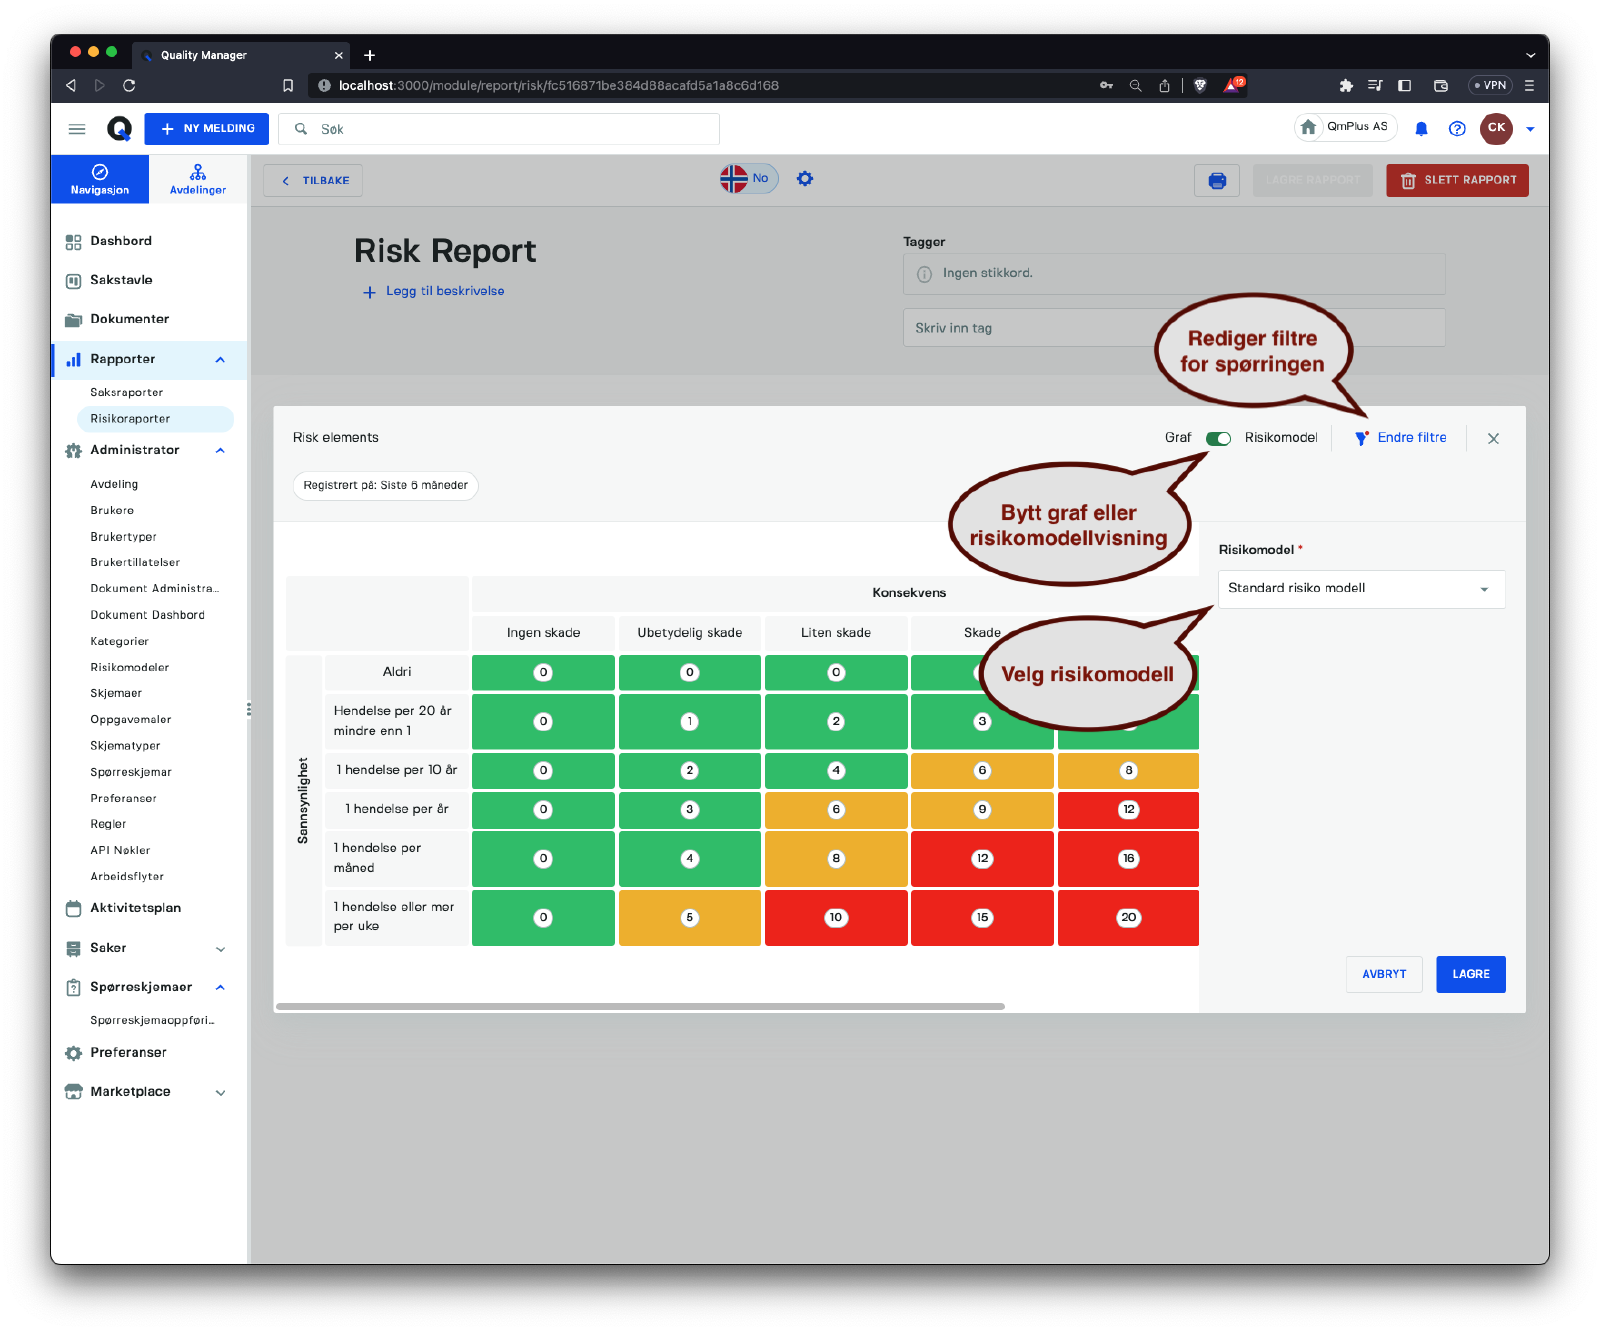The height and width of the screenshot is (1331, 1600).
Task: Click the help question mark icon
Action: 1457,129
